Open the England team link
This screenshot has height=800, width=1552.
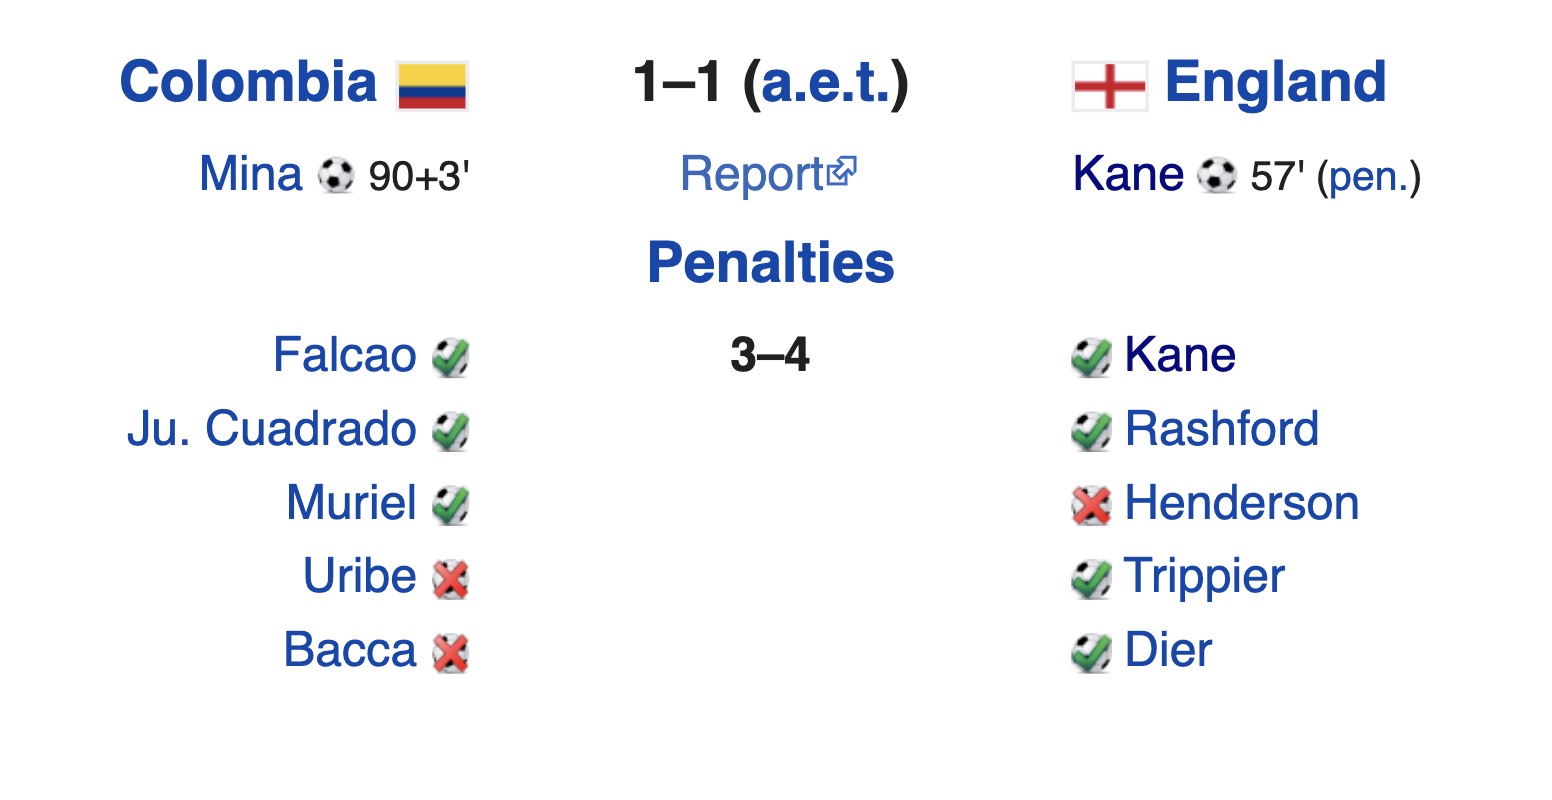pos(1276,82)
